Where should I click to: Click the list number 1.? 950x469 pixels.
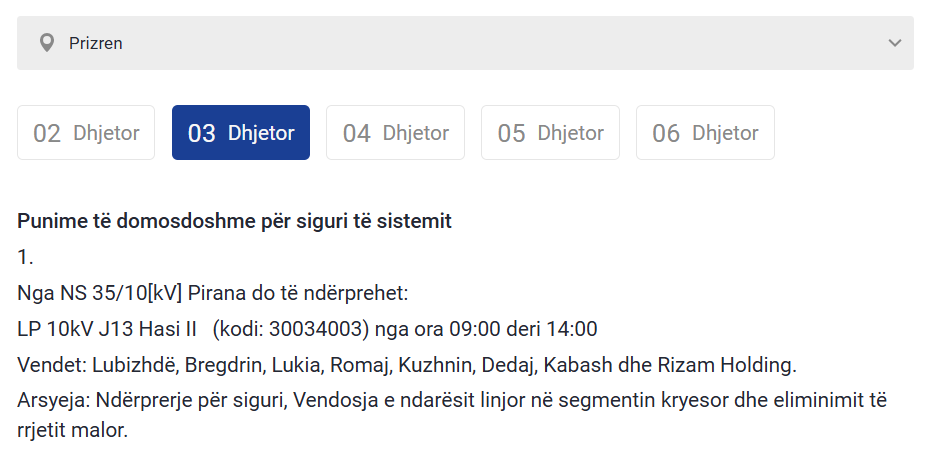click(25, 257)
